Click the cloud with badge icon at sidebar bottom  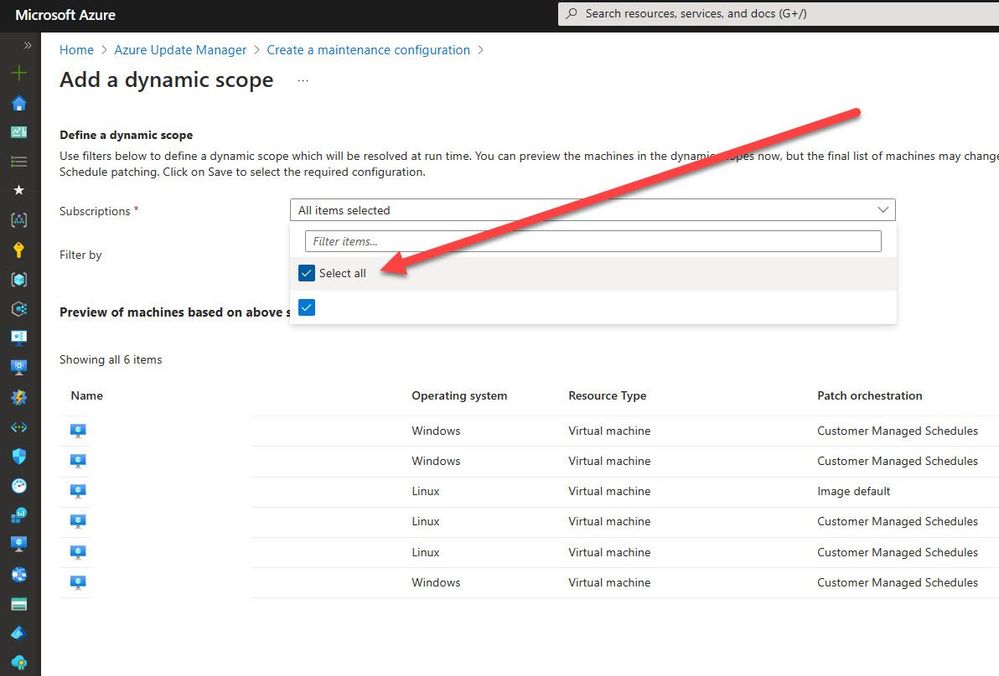pyautogui.click(x=19, y=663)
